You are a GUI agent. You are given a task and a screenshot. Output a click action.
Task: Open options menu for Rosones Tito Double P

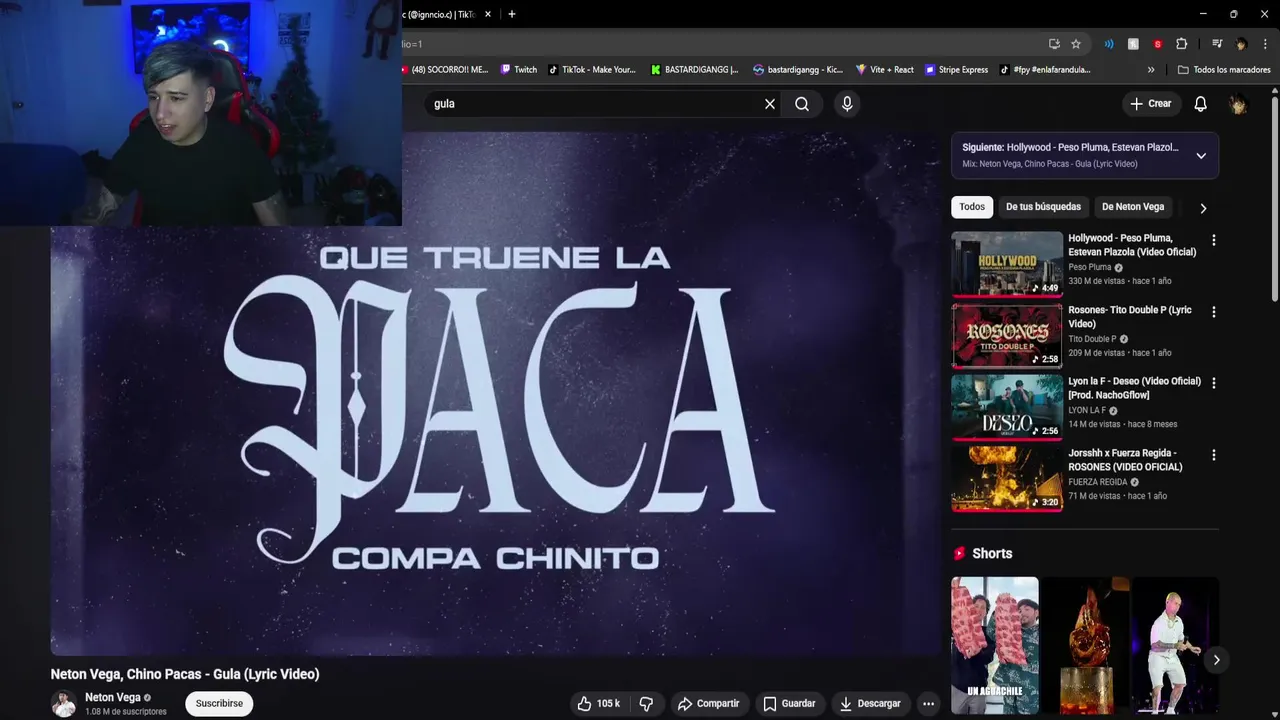click(x=1214, y=312)
